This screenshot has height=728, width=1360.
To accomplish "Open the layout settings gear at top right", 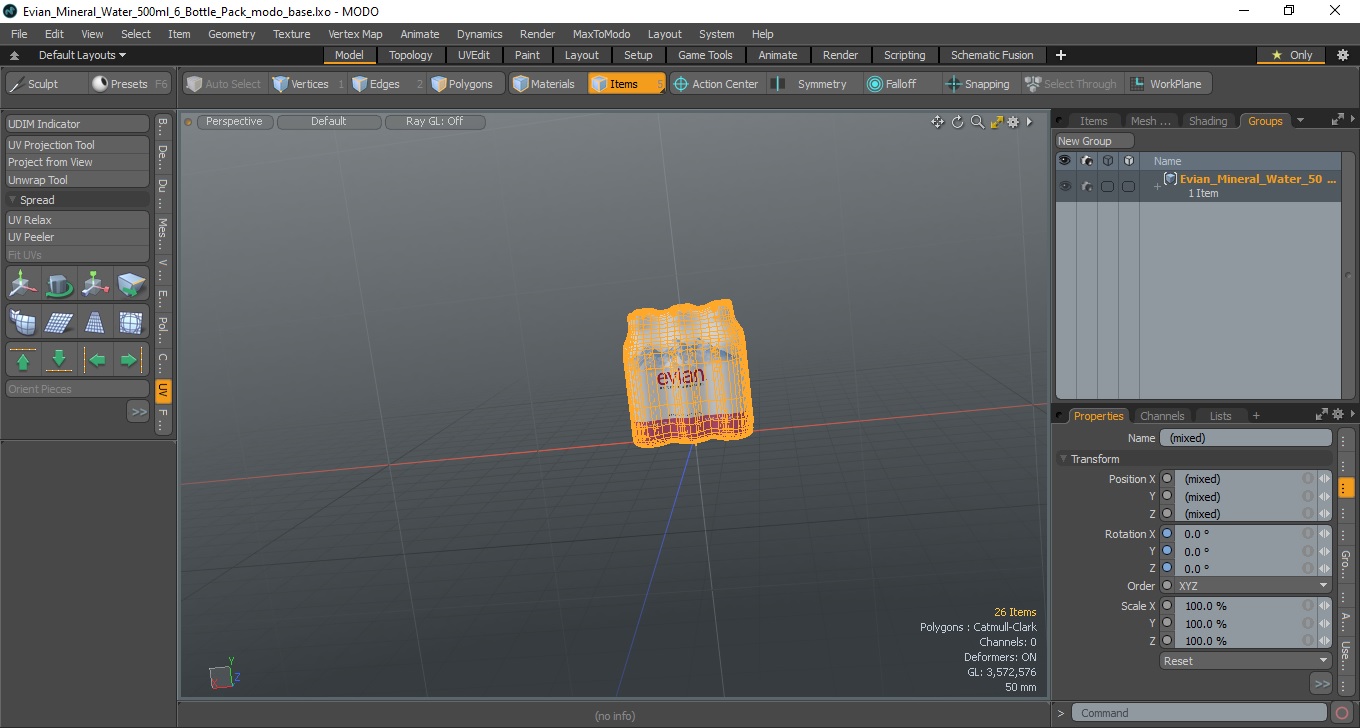I will point(1343,55).
